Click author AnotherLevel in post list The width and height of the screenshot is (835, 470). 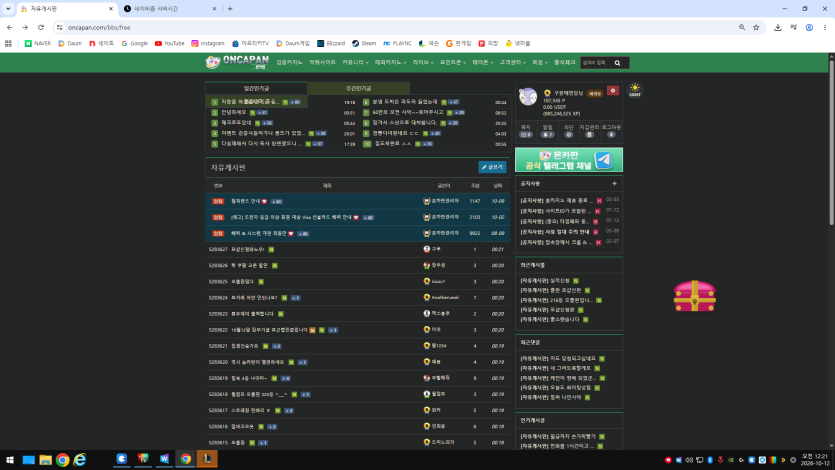[445, 298]
